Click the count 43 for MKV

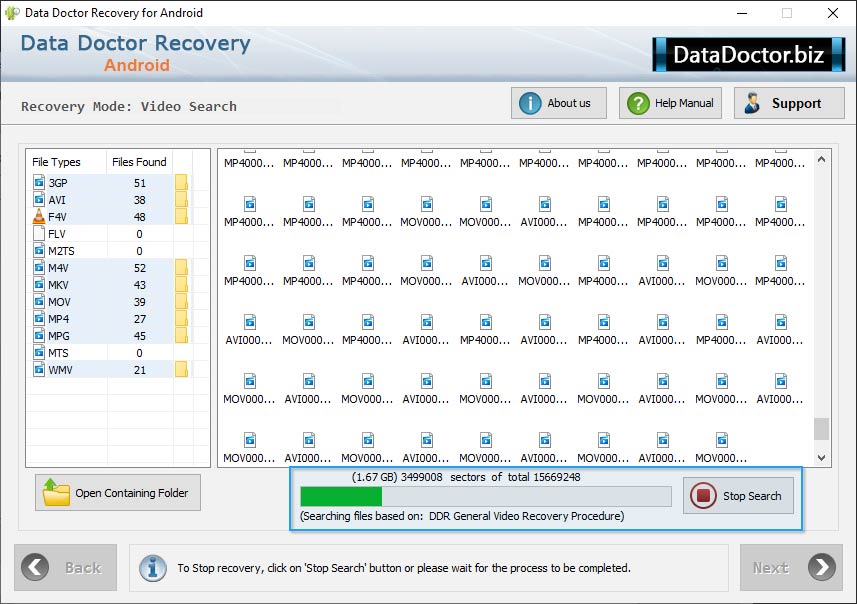(140, 285)
